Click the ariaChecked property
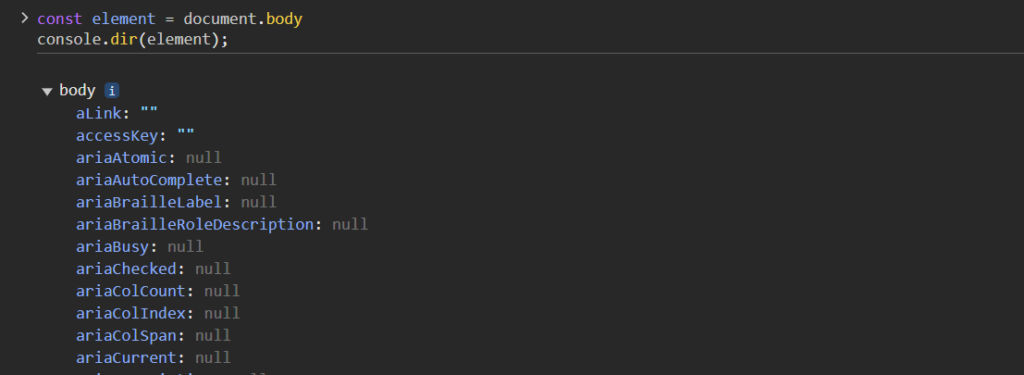This screenshot has width=1024, height=375. pos(126,269)
